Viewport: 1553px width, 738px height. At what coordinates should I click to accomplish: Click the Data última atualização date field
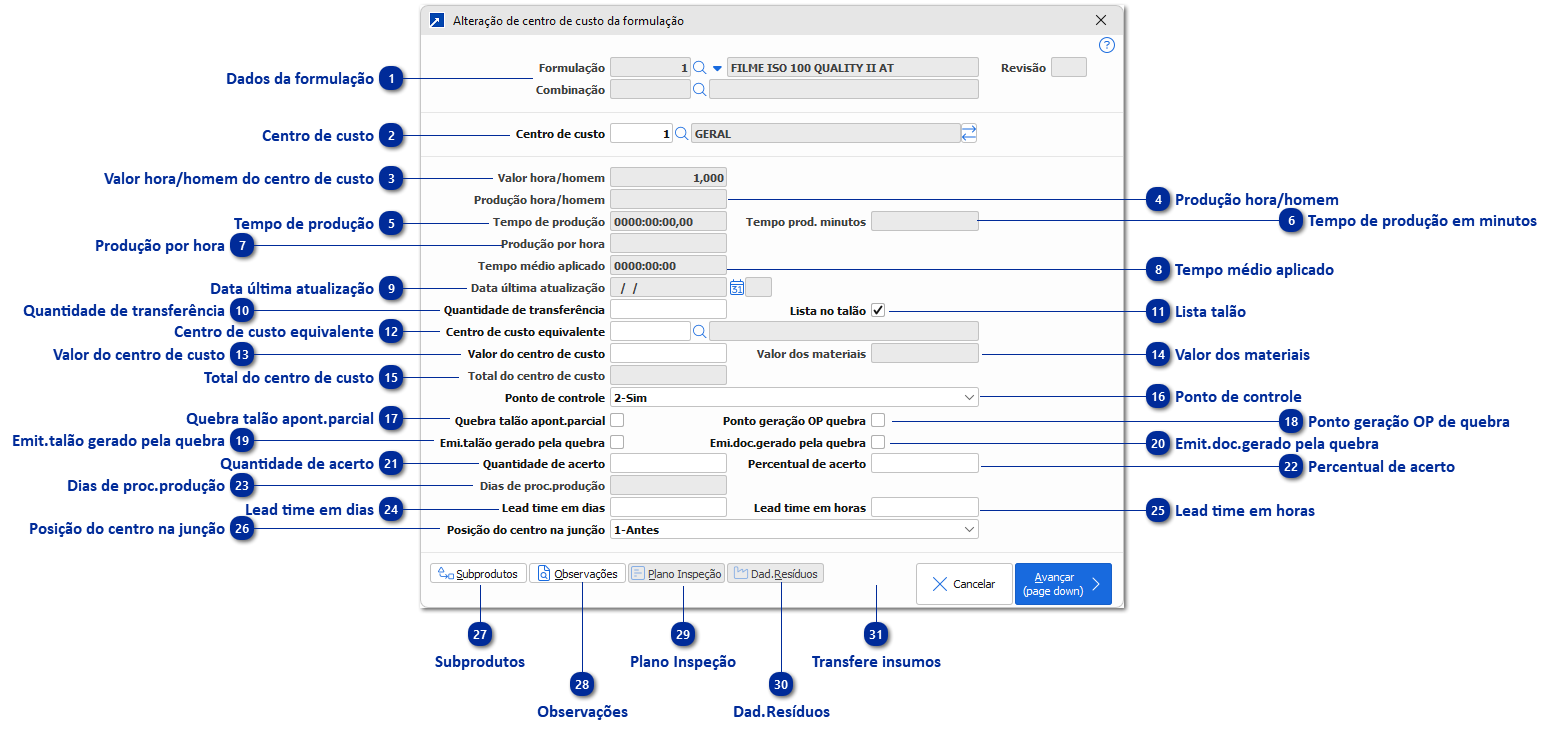pyautogui.click(x=668, y=288)
